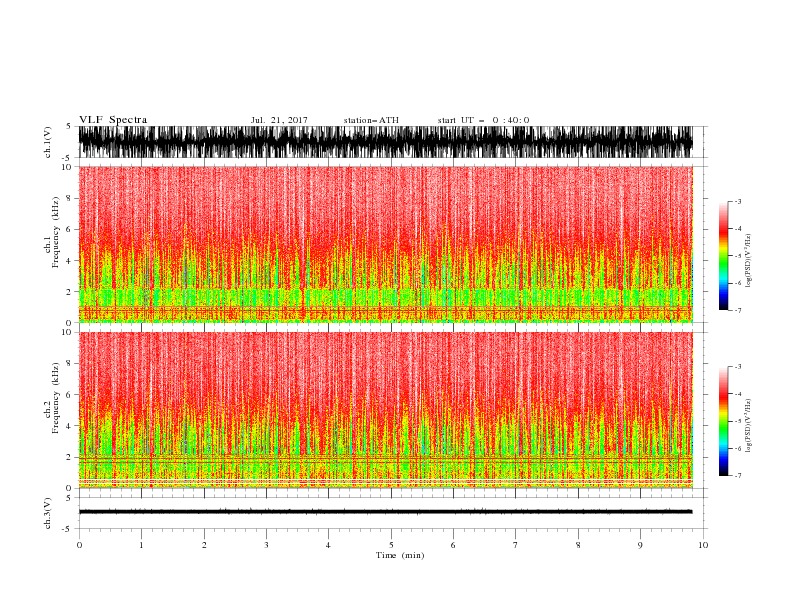
Task: Click the time axis tick '5'
Action: coord(391,545)
